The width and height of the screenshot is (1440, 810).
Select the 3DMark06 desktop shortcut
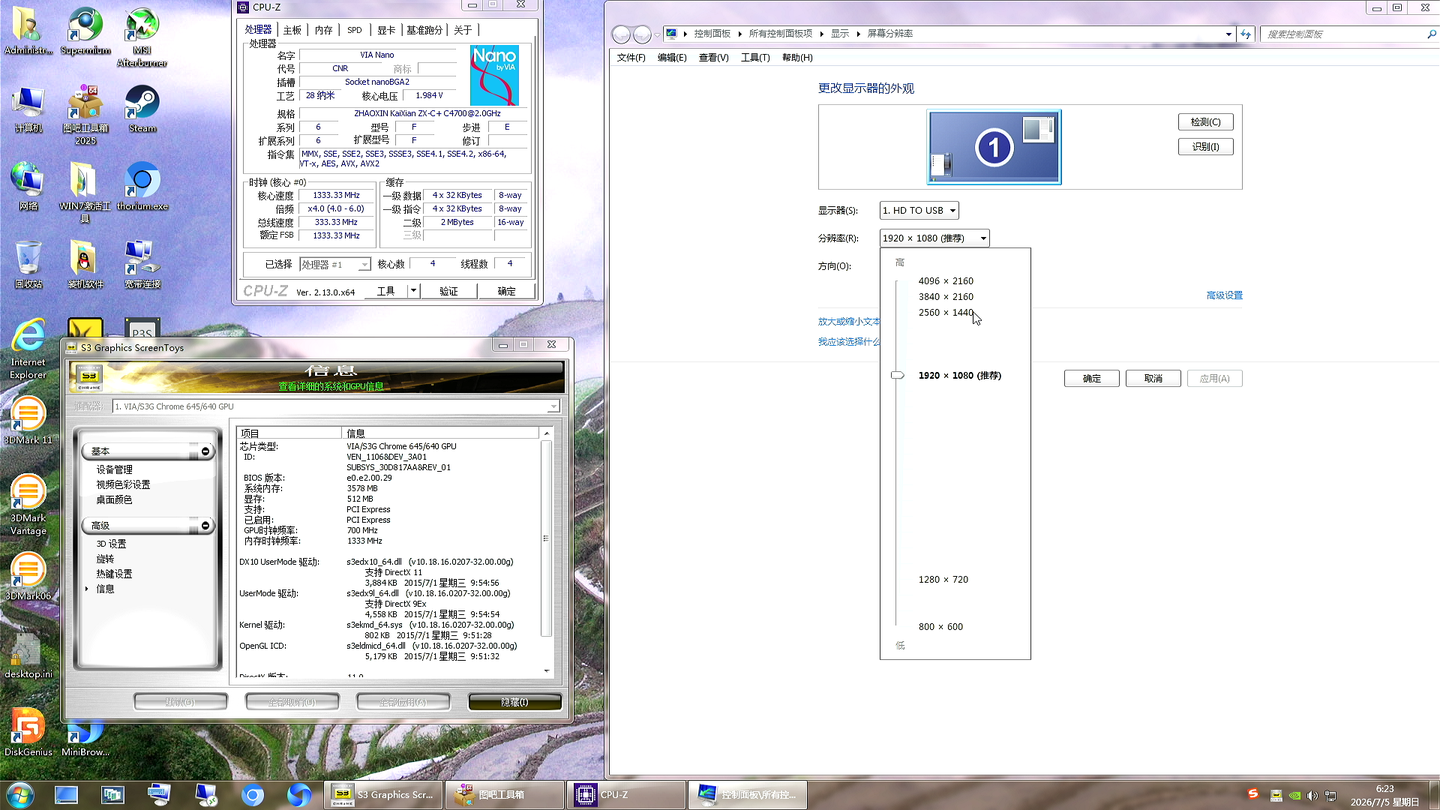click(x=28, y=577)
